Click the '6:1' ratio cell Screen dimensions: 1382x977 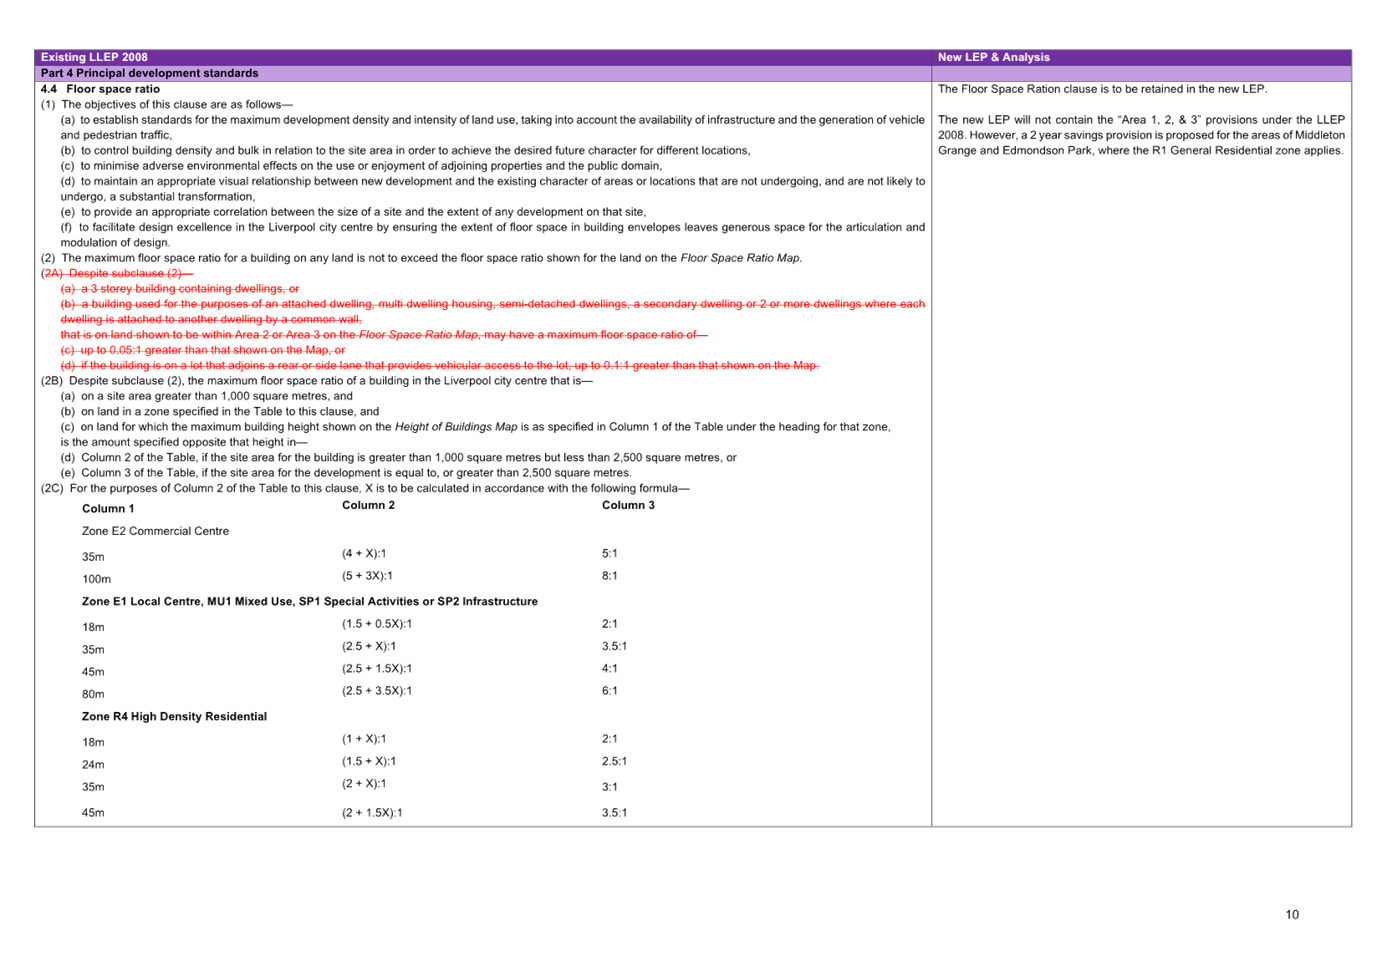(x=610, y=691)
